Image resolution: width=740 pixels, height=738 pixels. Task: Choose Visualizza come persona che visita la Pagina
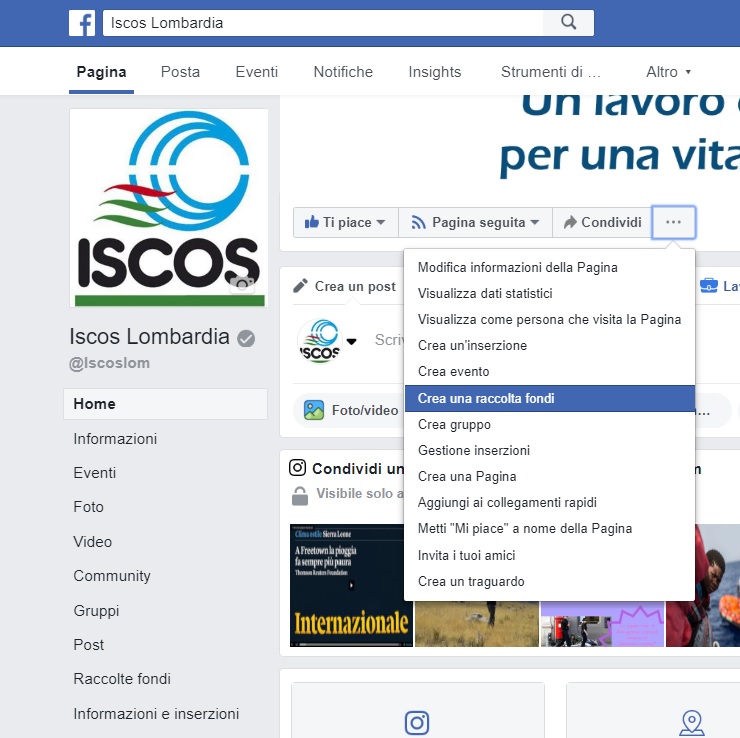(549, 319)
